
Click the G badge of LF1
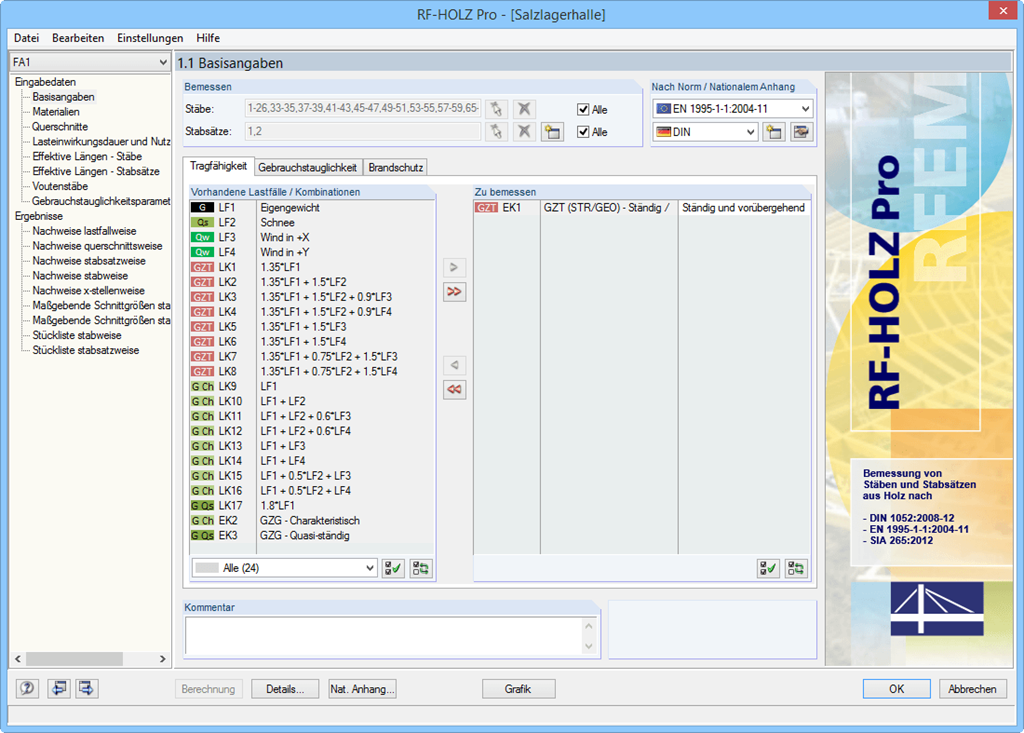click(x=202, y=208)
